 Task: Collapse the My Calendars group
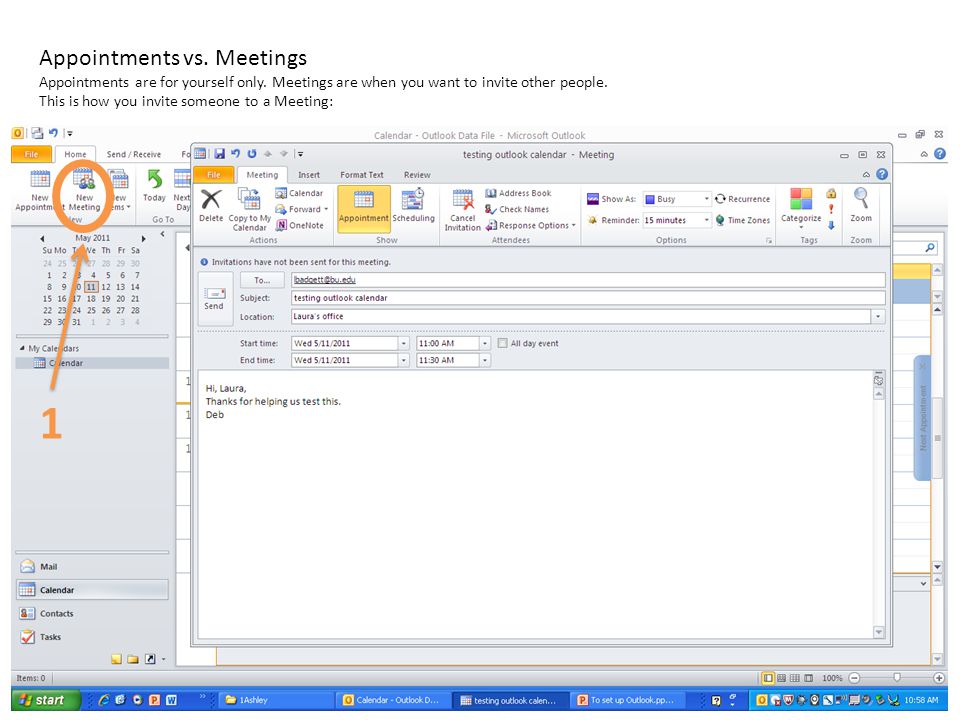click(x=22, y=348)
